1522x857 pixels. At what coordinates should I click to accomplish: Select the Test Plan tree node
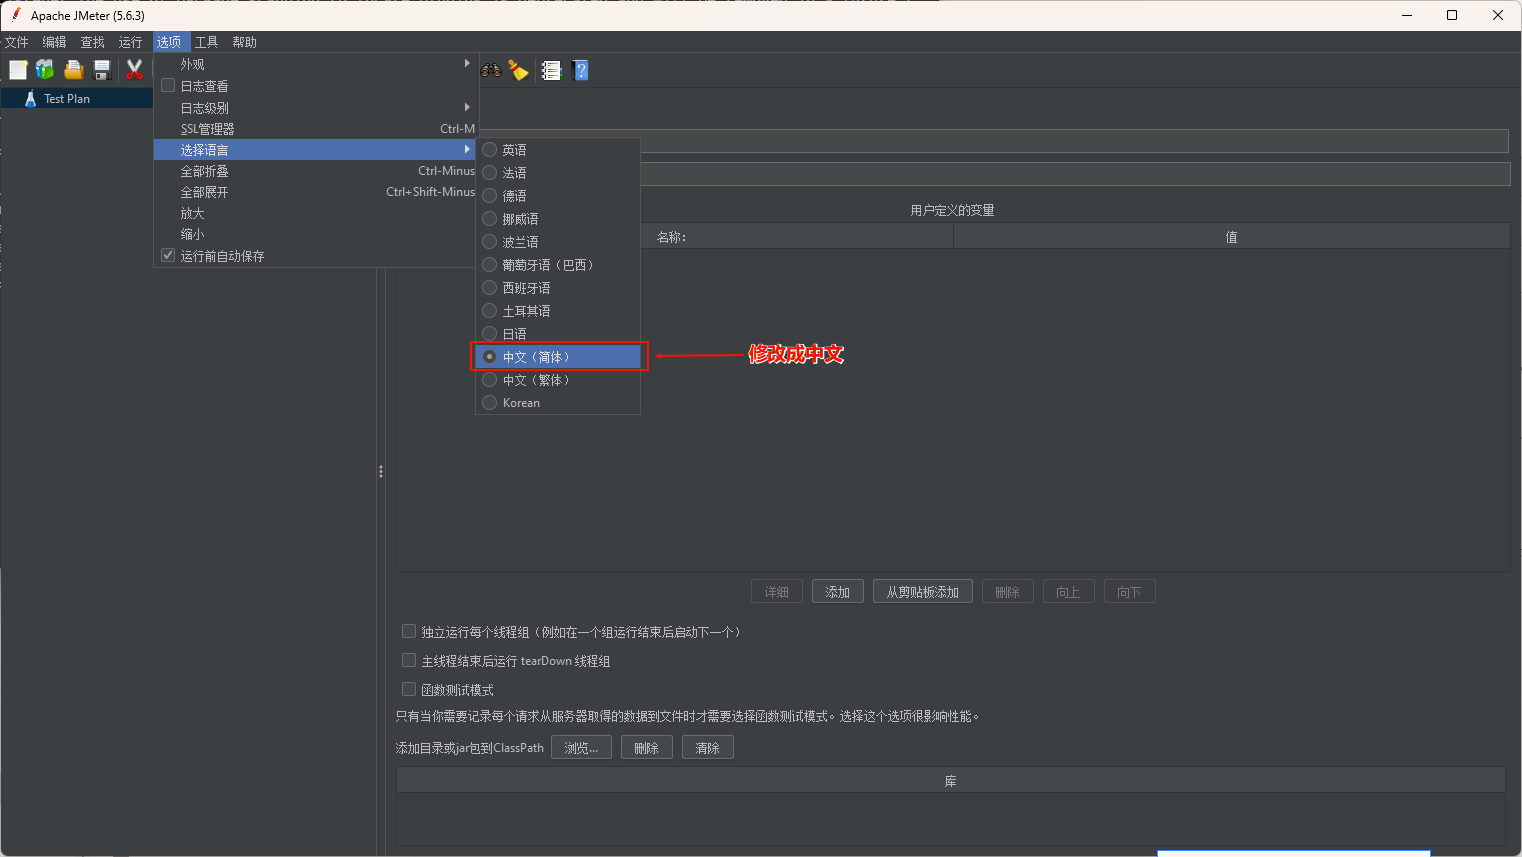click(x=66, y=99)
